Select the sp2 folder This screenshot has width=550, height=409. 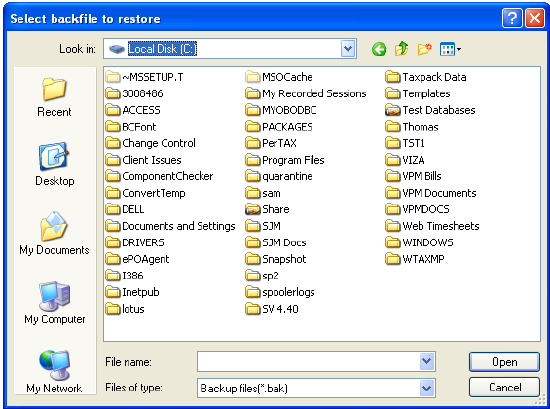(262, 276)
